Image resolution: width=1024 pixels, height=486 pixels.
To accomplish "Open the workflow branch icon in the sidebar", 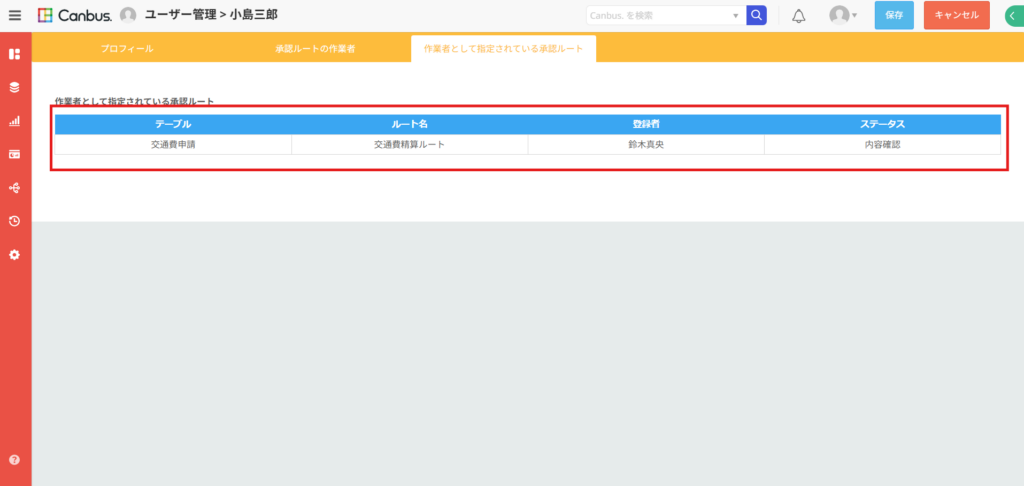I will click(x=14, y=188).
